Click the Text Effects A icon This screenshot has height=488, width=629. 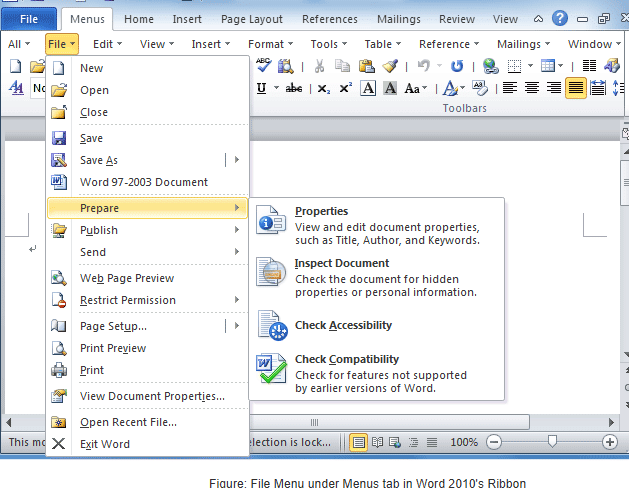tap(450, 88)
